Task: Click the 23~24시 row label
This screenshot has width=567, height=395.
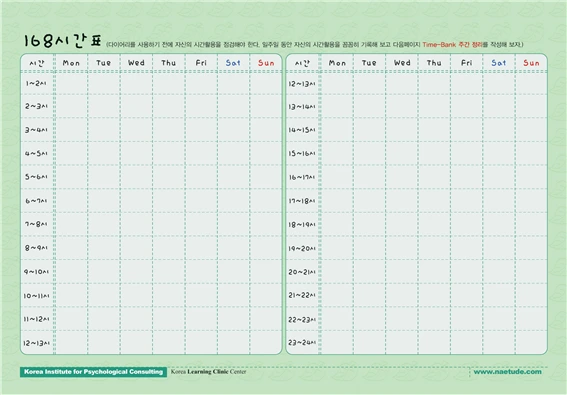Action: [x=302, y=342]
